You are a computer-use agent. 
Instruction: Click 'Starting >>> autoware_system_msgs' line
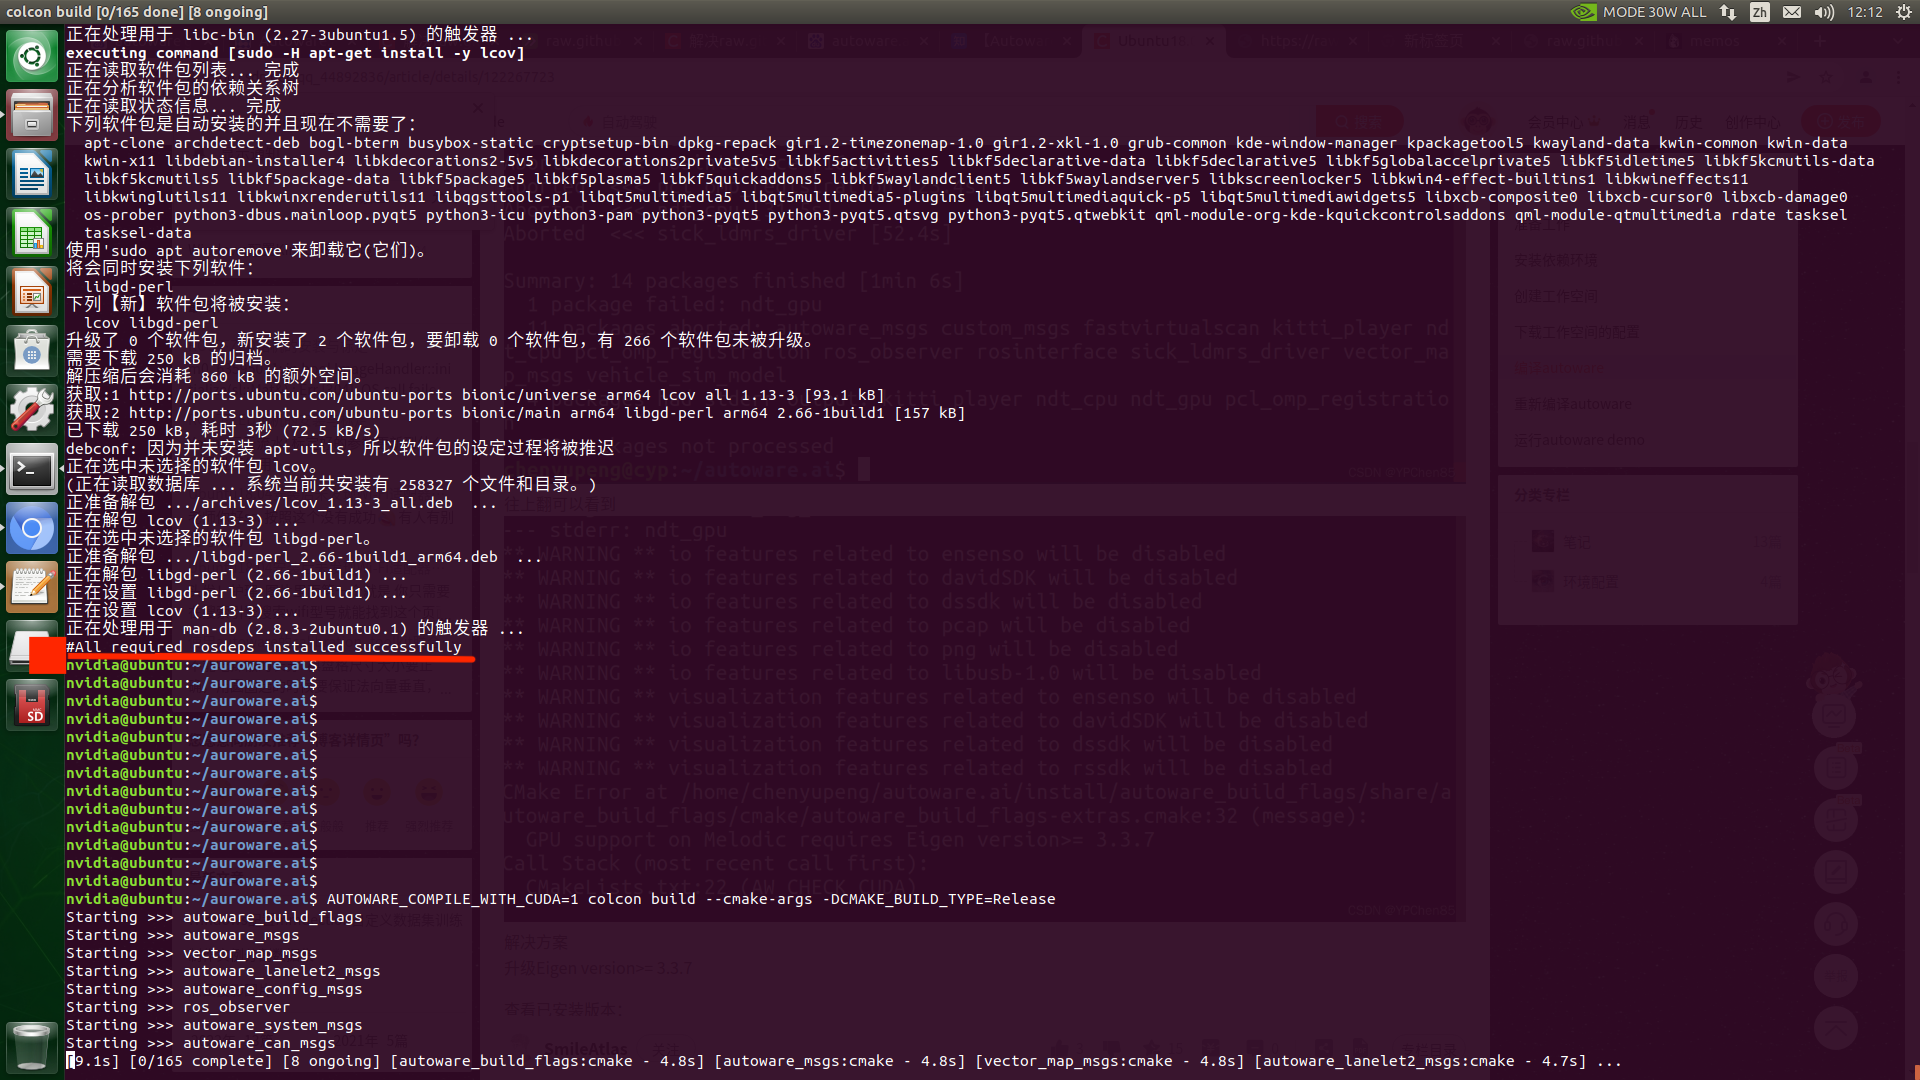click(x=214, y=1025)
